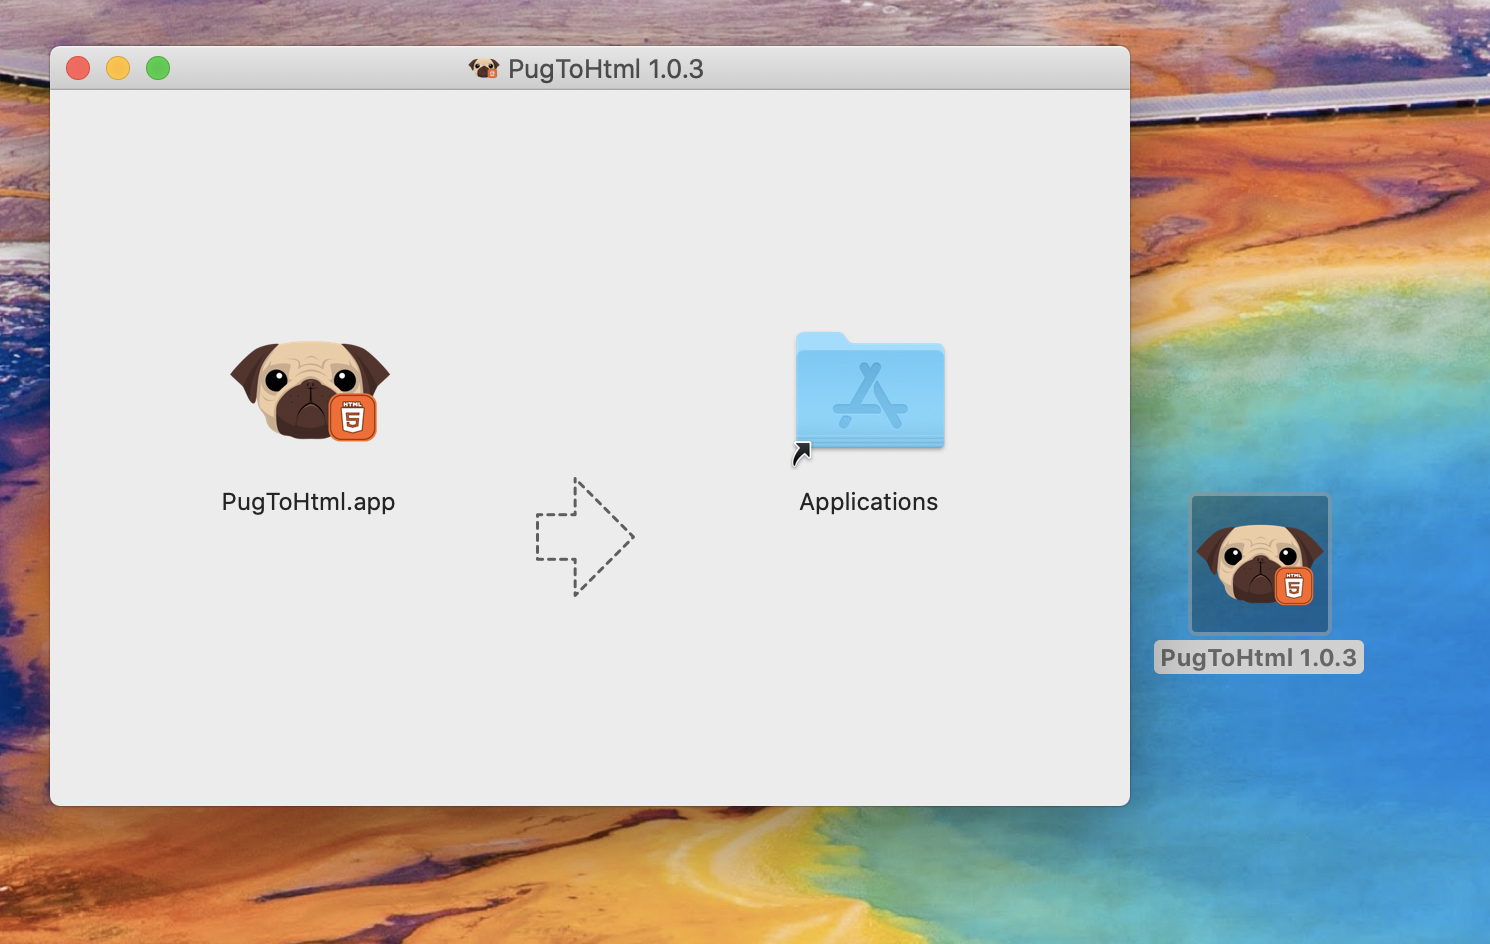Click empty window background below the dashed arrow

[585, 700]
